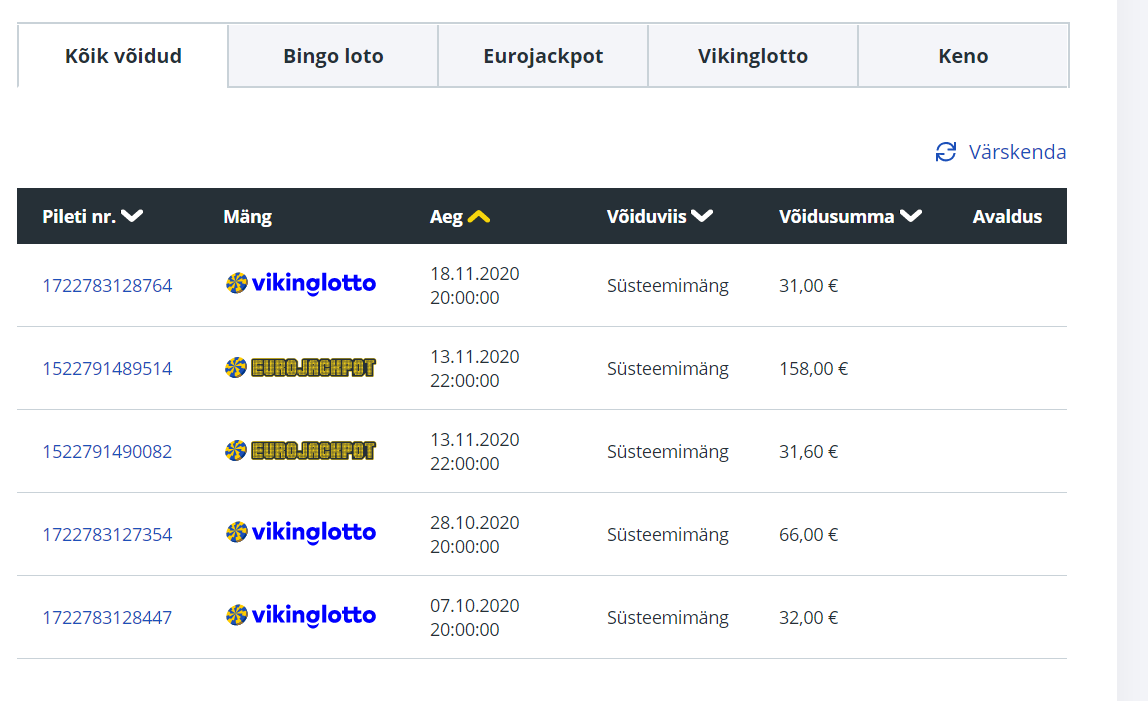Click Vikinglotto logo in the 28.10.2020 row
1148x701 pixels.
point(301,534)
